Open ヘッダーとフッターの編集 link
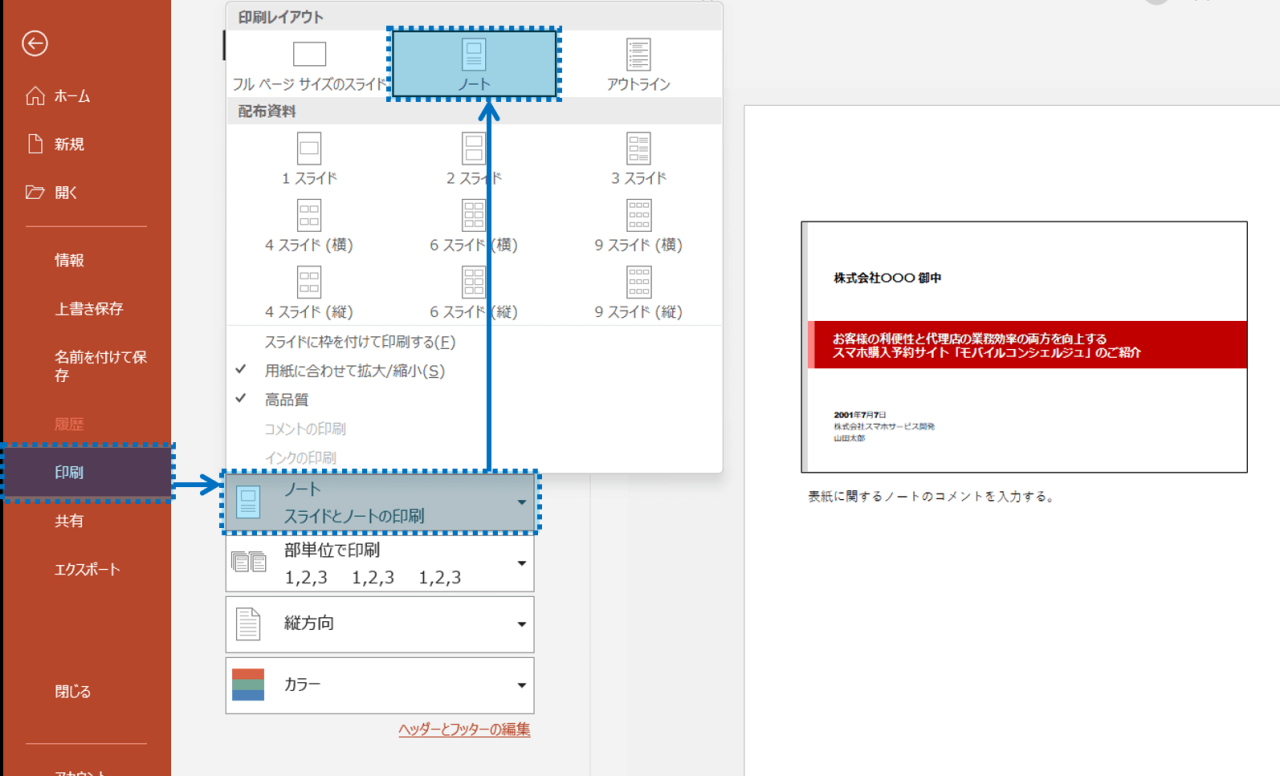The width and height of the screenshot is (1280, 776). pyautogui.click(x=464, y=730)
